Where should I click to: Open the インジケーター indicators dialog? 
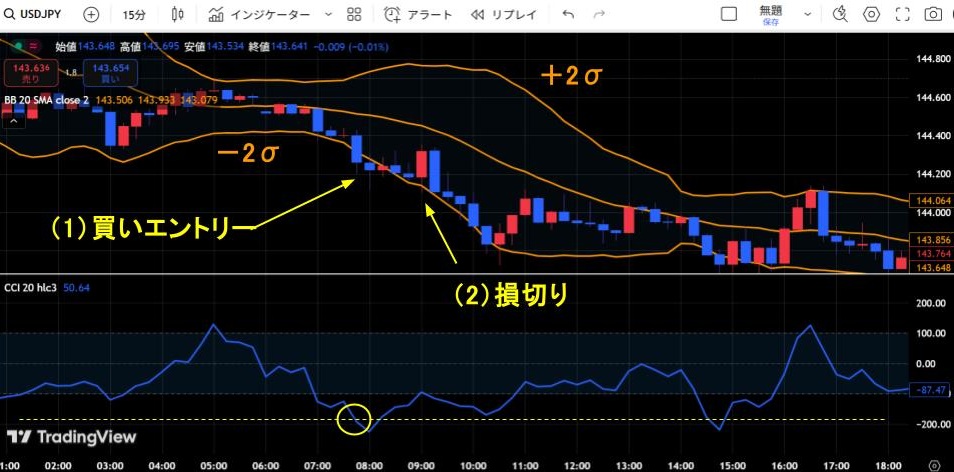tap(259, 15)
